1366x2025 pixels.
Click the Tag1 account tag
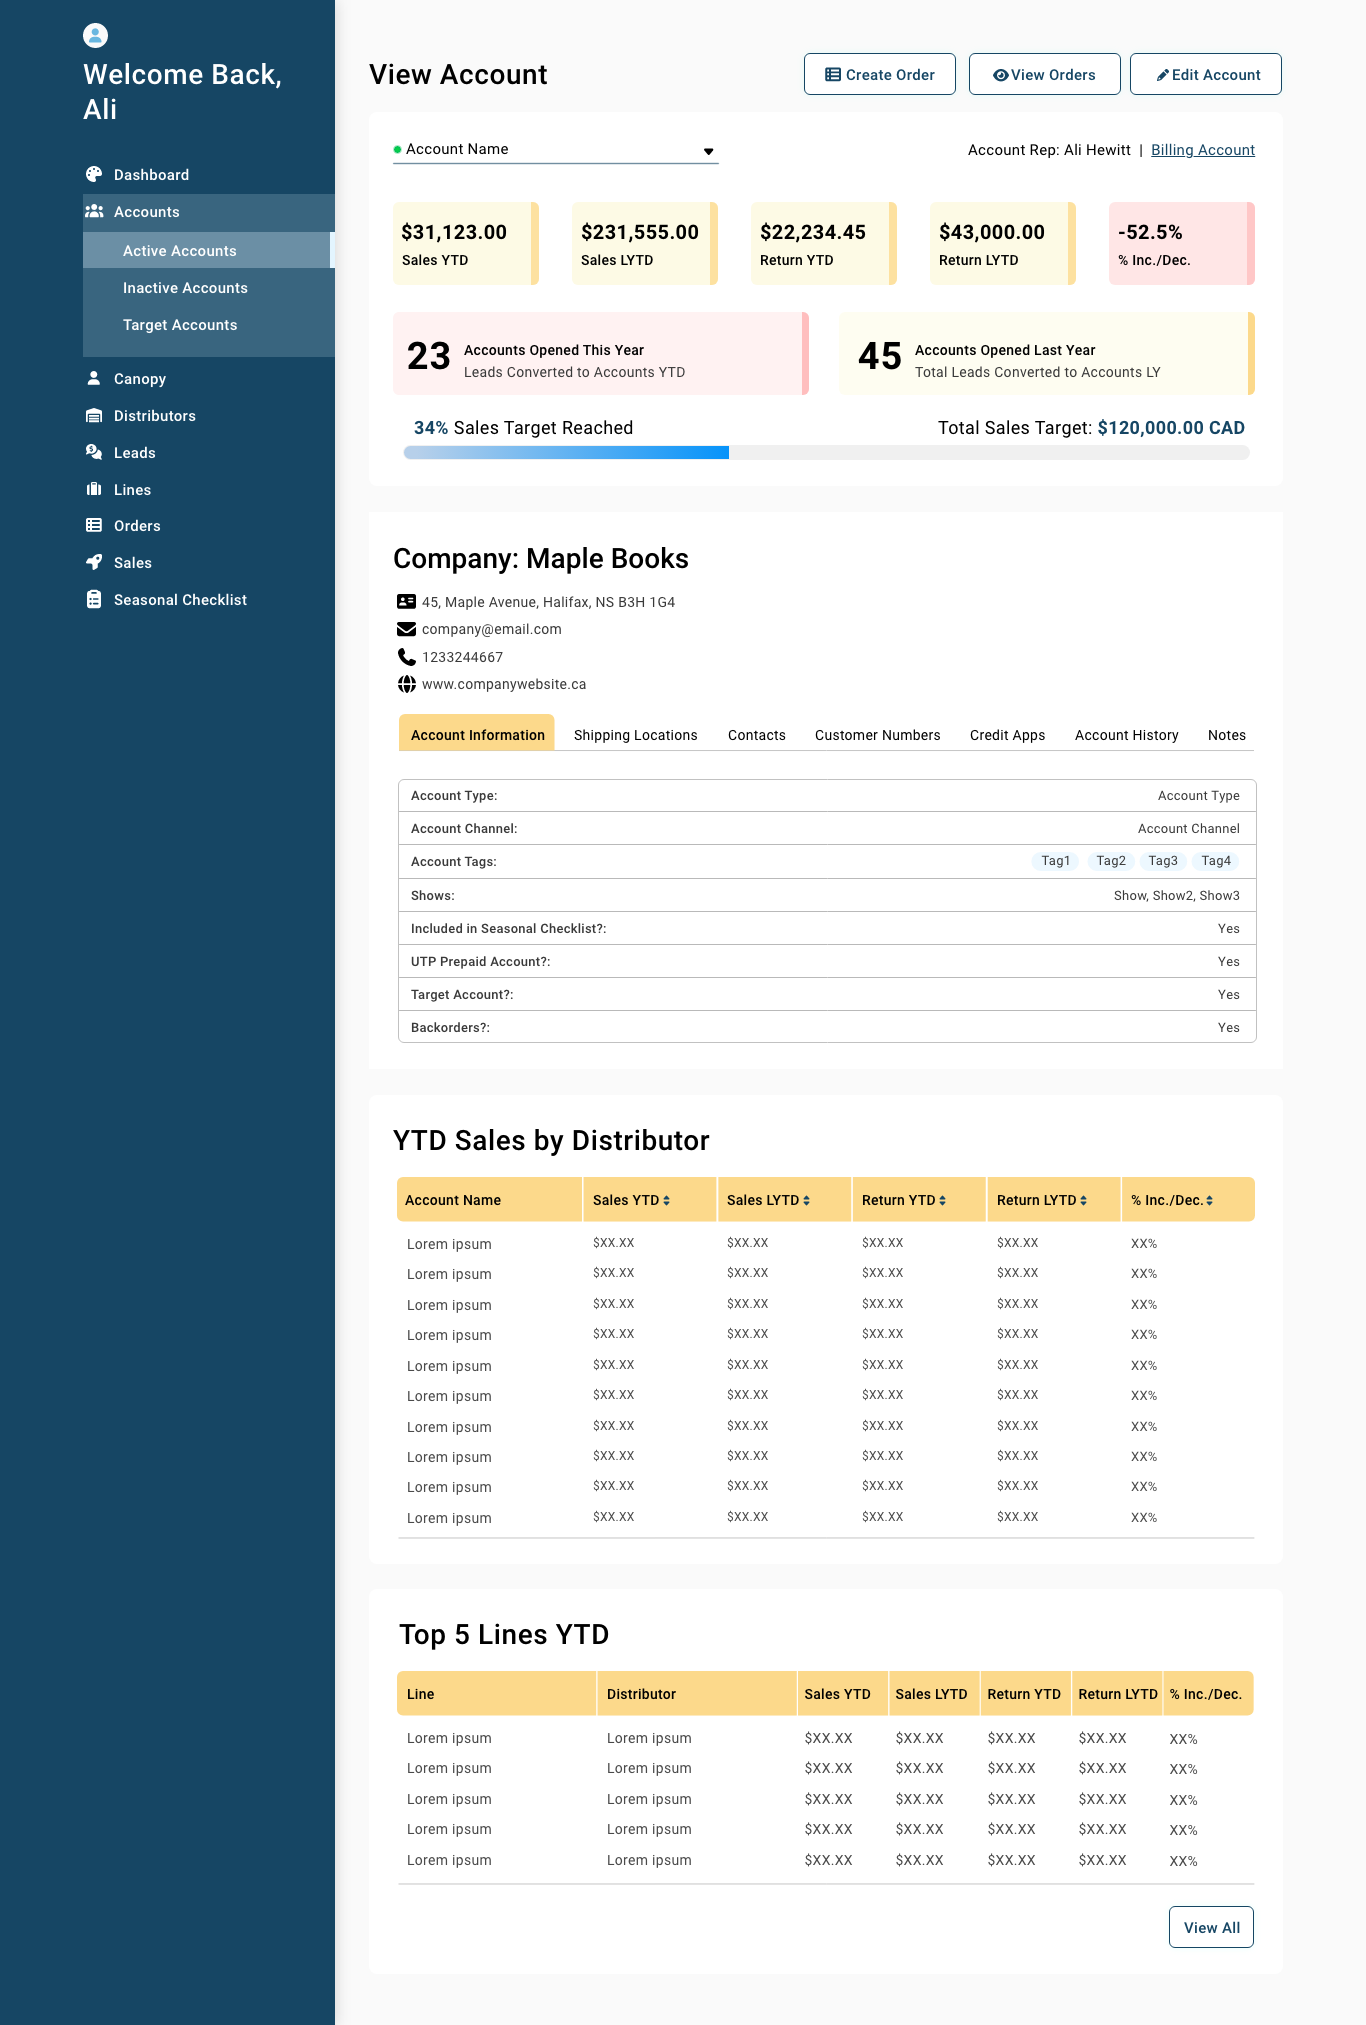pyautogui.click(x=1055, y=861)
